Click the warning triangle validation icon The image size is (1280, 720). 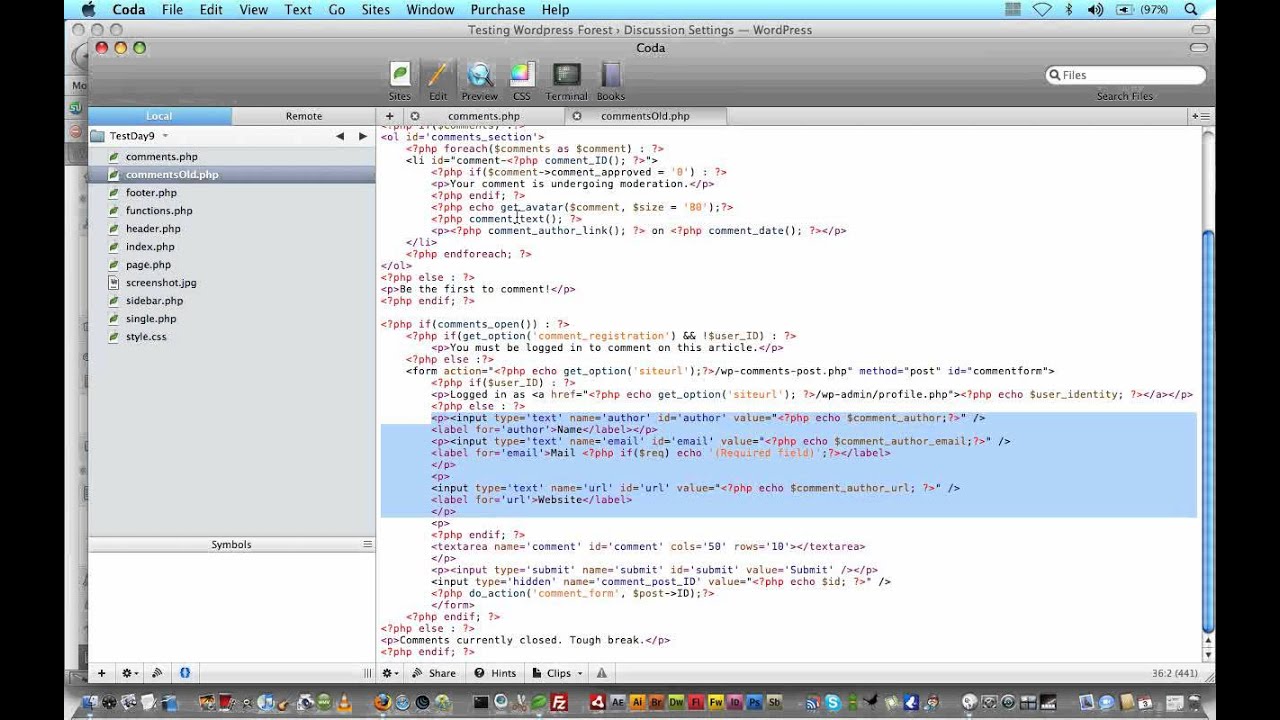pyautogui.click(x=603, y=673)
